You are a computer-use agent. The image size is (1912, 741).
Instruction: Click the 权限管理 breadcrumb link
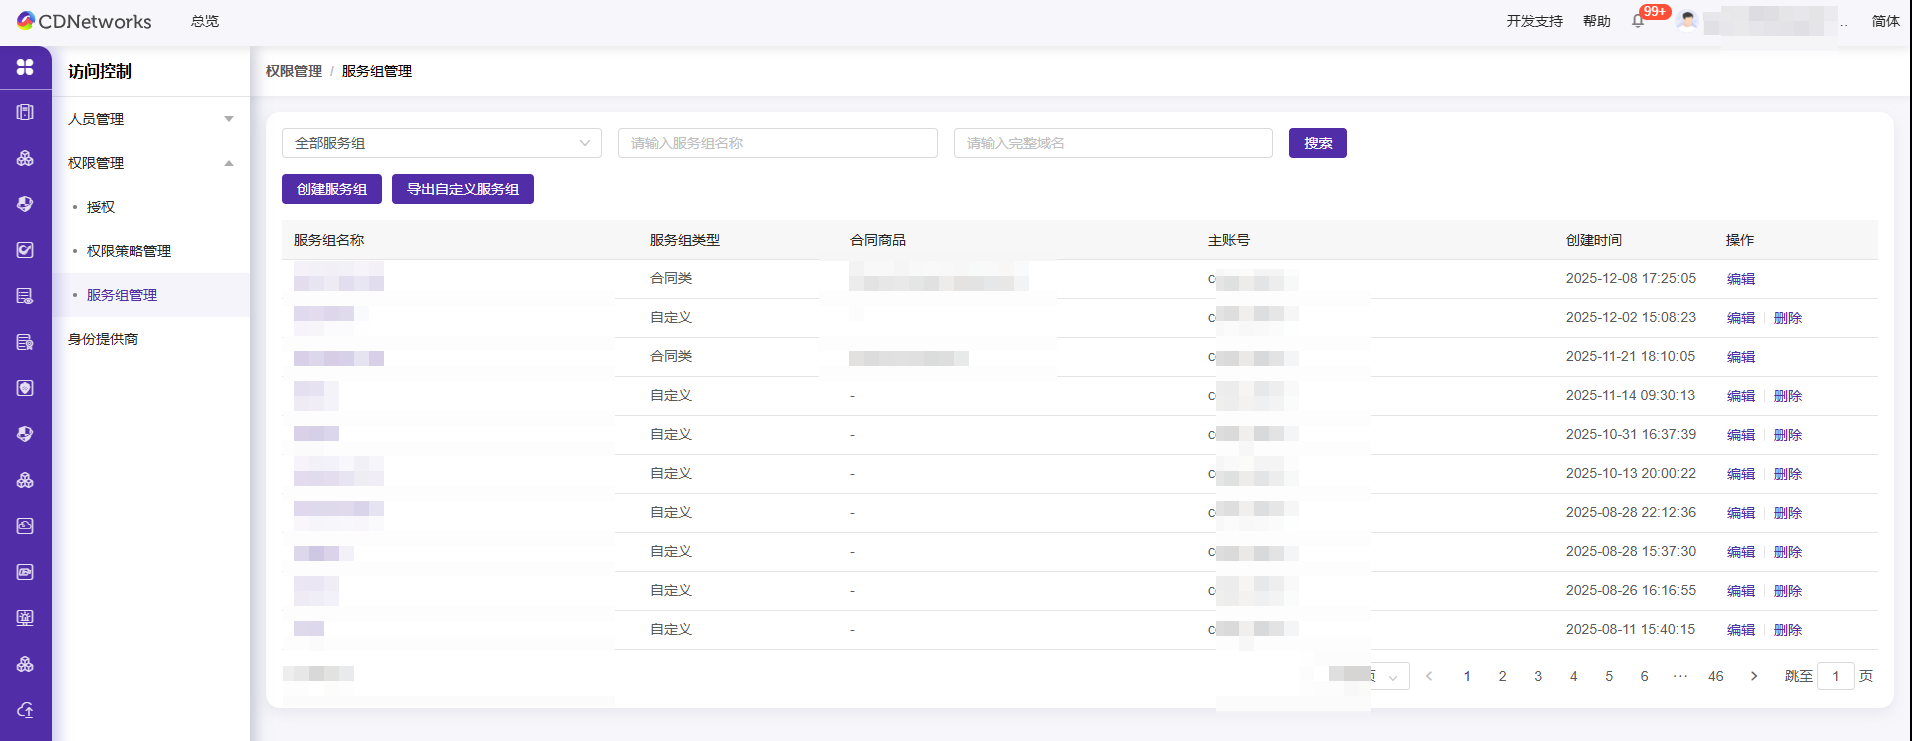(x=294, y=71)
